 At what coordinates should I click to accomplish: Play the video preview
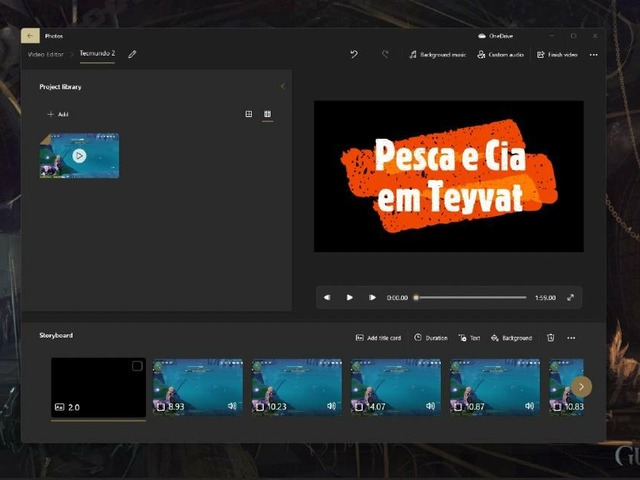click(x=349, y=297)
